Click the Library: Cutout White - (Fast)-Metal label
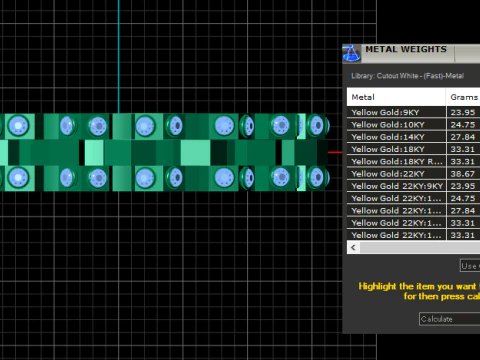The width and height of the screenshot is (480, 360). click(x=407, y=76)
